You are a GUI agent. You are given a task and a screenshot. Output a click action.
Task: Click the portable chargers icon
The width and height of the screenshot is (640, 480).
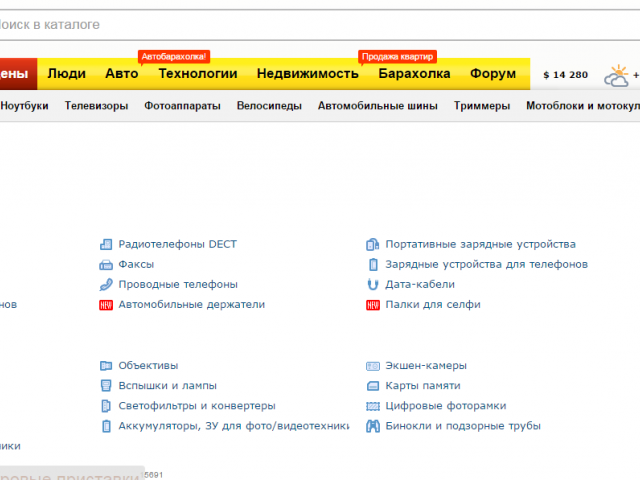373,244
